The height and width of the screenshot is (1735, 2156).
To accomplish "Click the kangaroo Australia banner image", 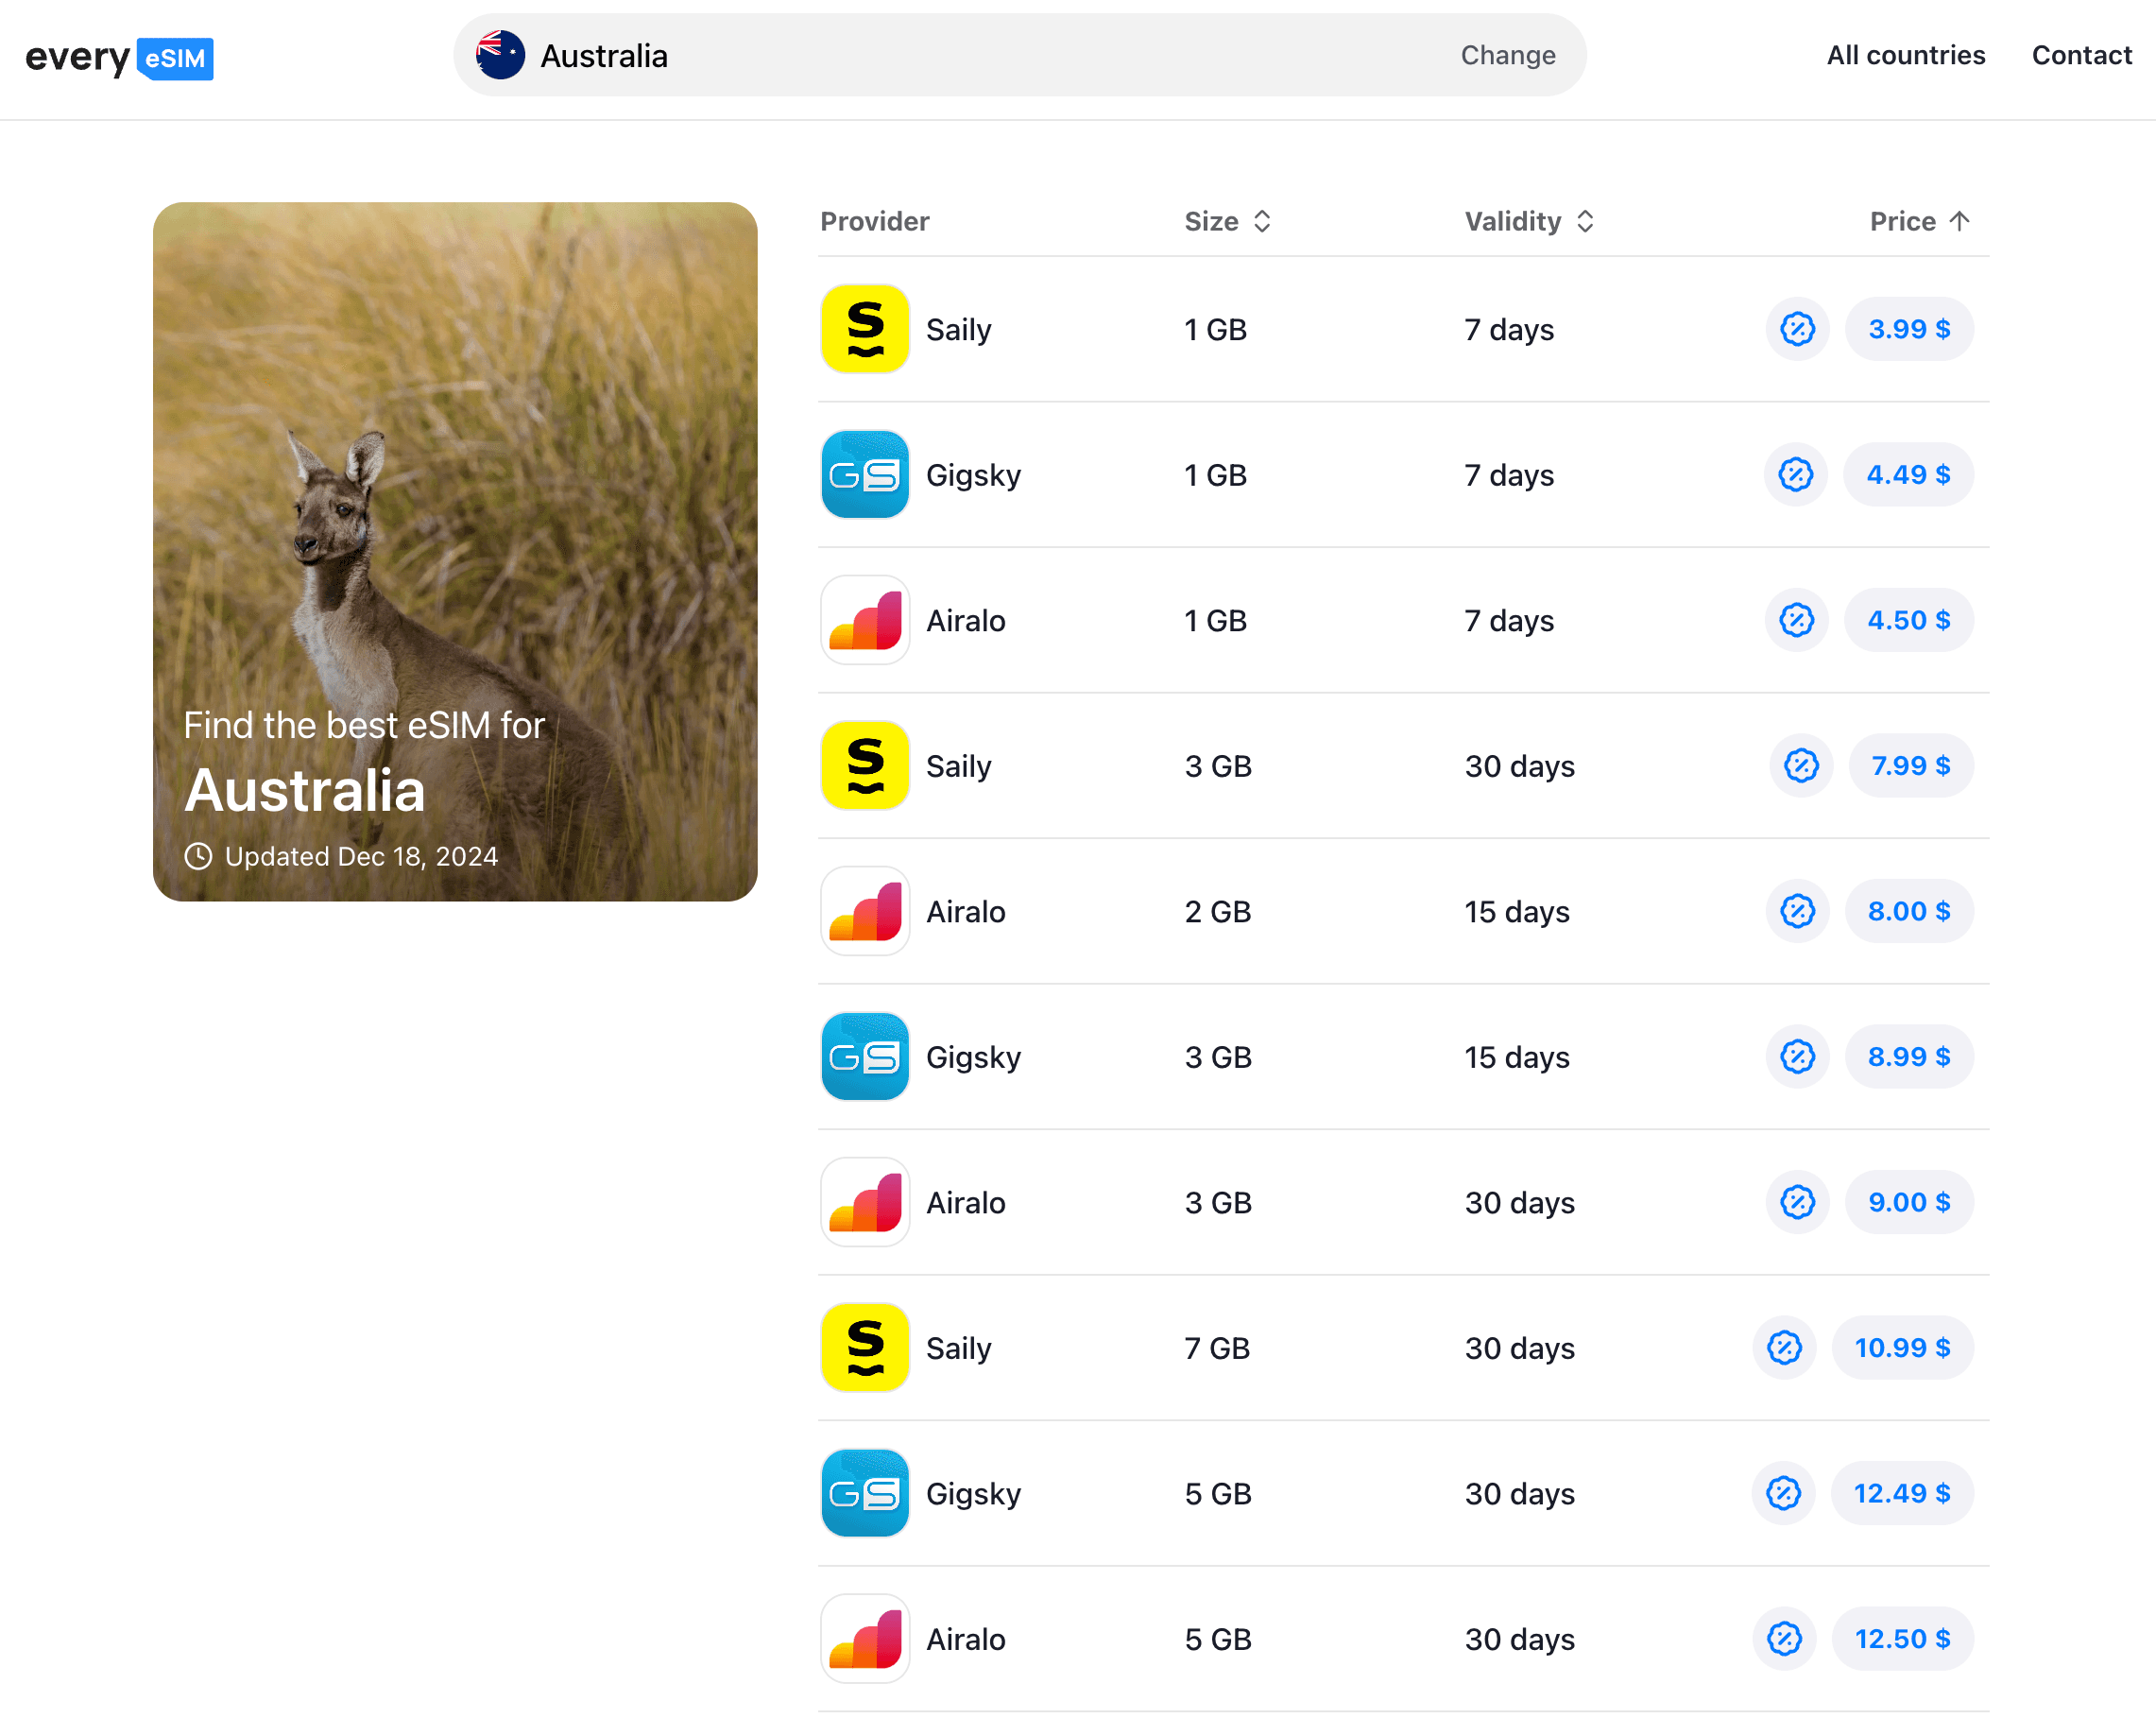I will click(x=455, y=552).
